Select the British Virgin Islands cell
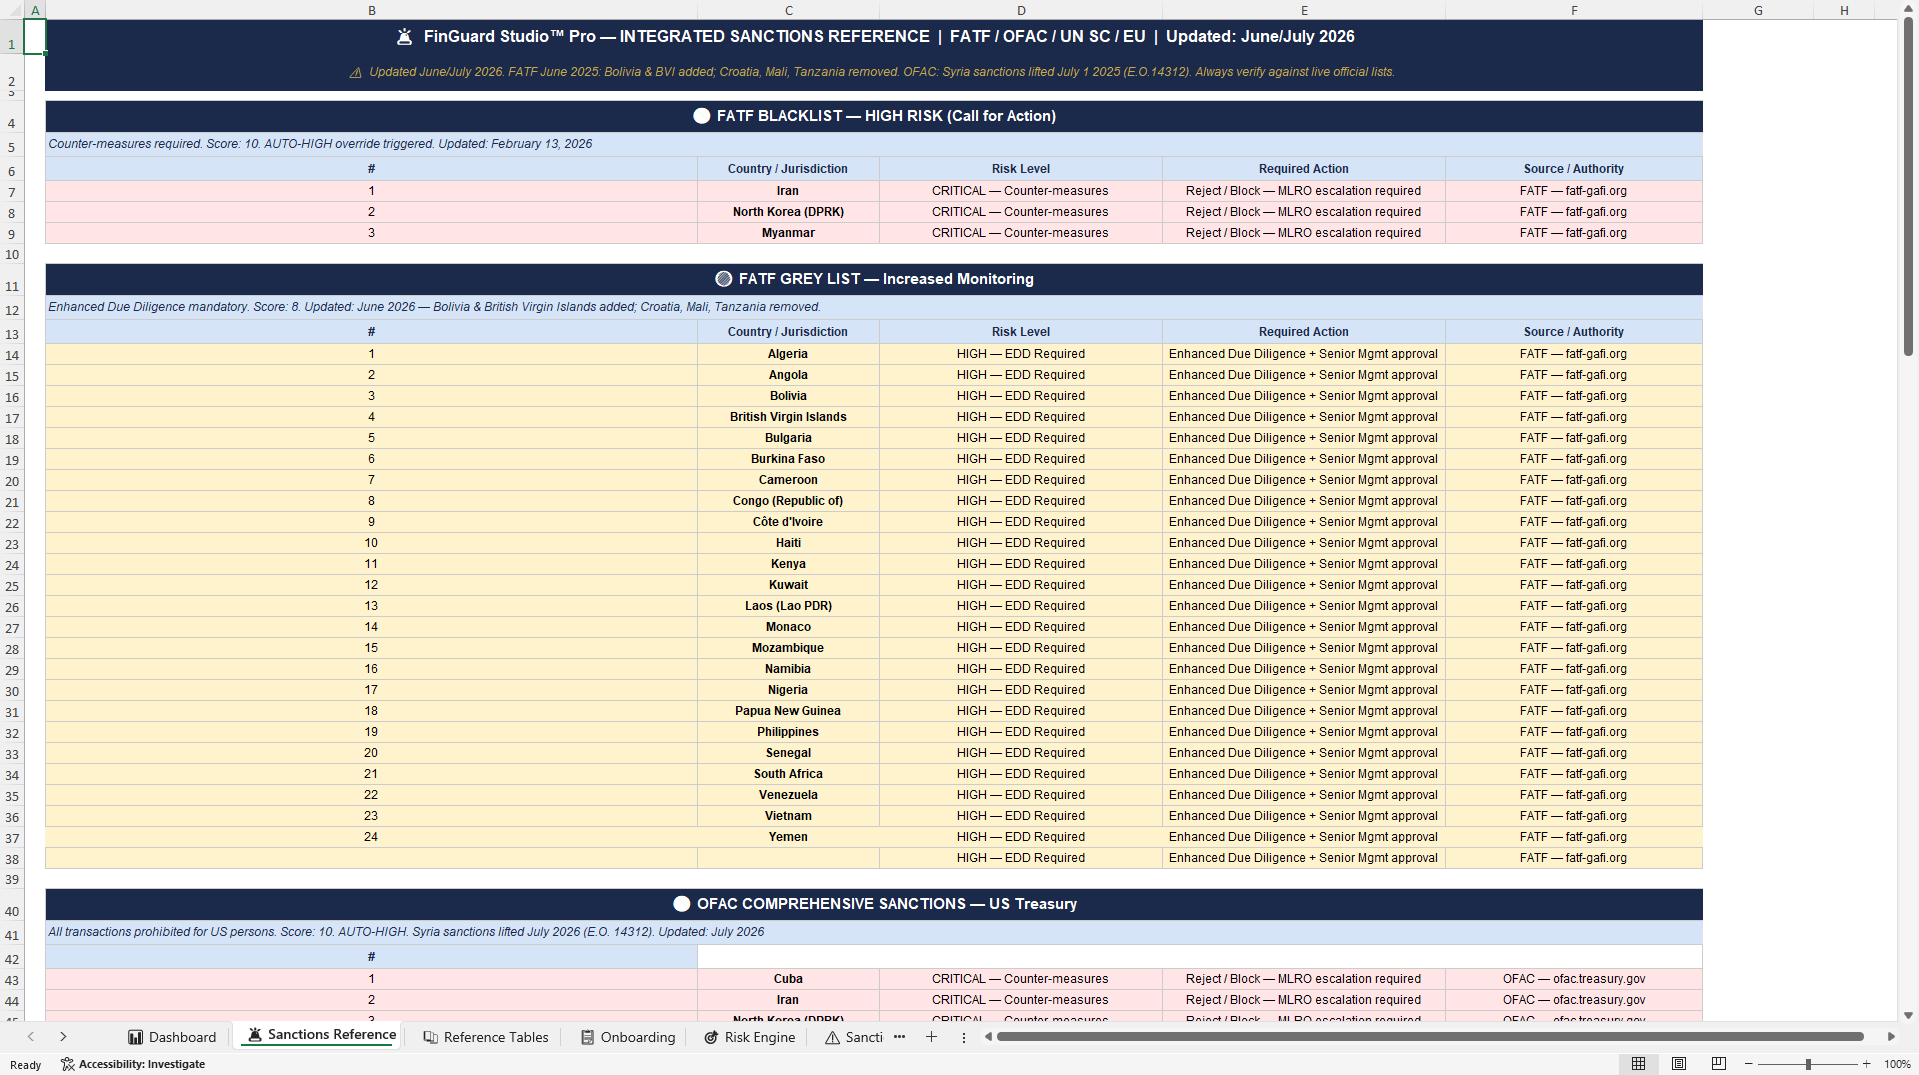This screenshot has width=1919, height=1075. 788,417
